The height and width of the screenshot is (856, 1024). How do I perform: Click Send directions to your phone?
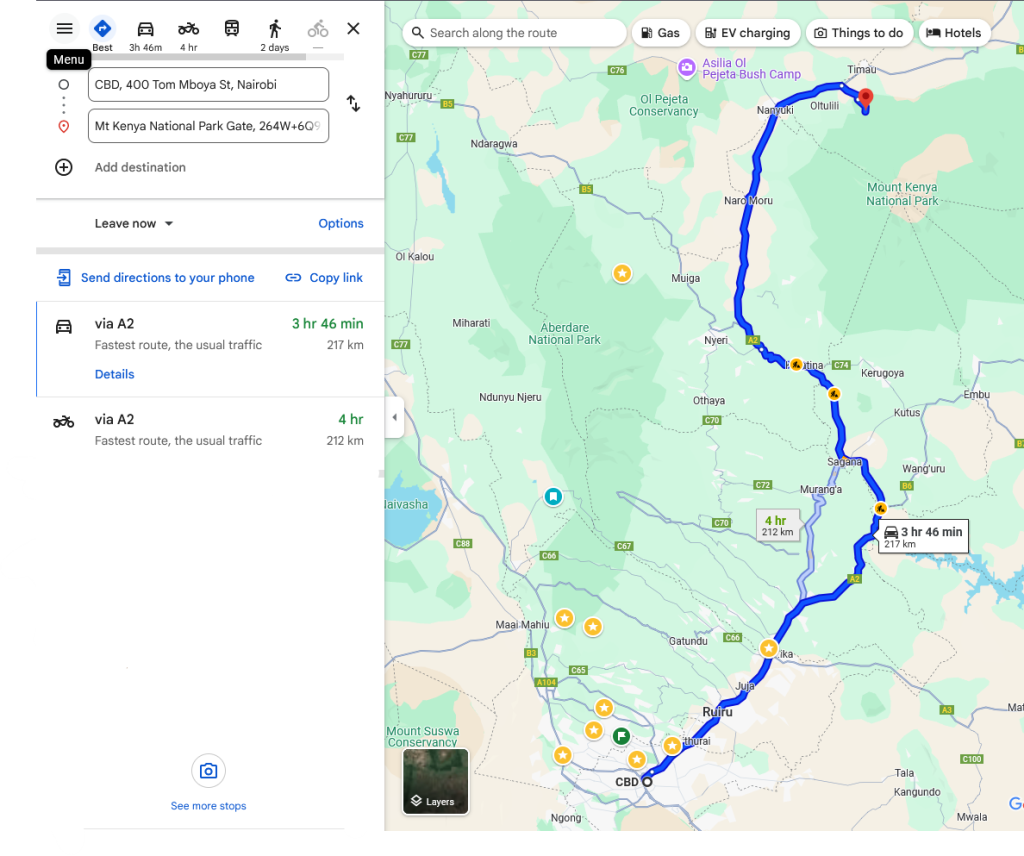coord(157,278)
